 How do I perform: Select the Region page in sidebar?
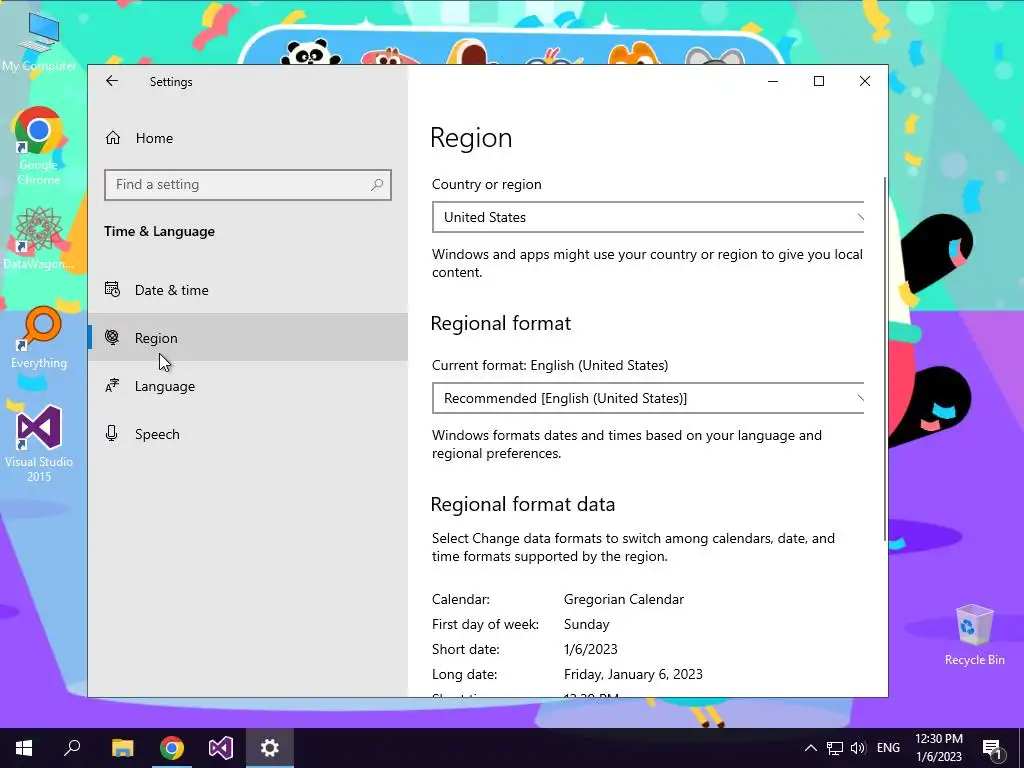point(248,338)
